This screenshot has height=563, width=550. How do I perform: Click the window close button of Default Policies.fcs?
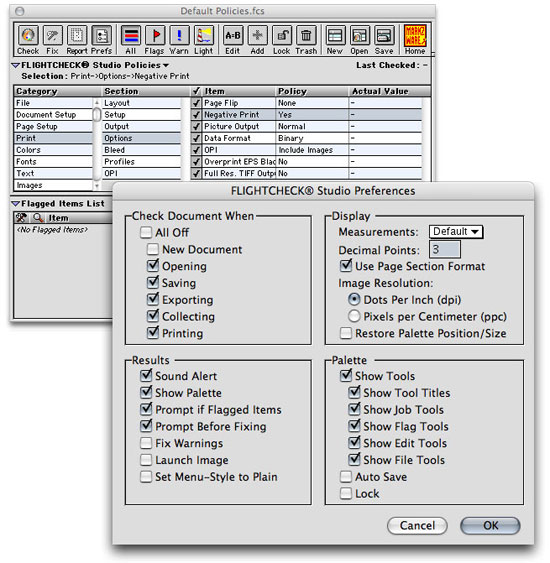[x=20, y=11]
